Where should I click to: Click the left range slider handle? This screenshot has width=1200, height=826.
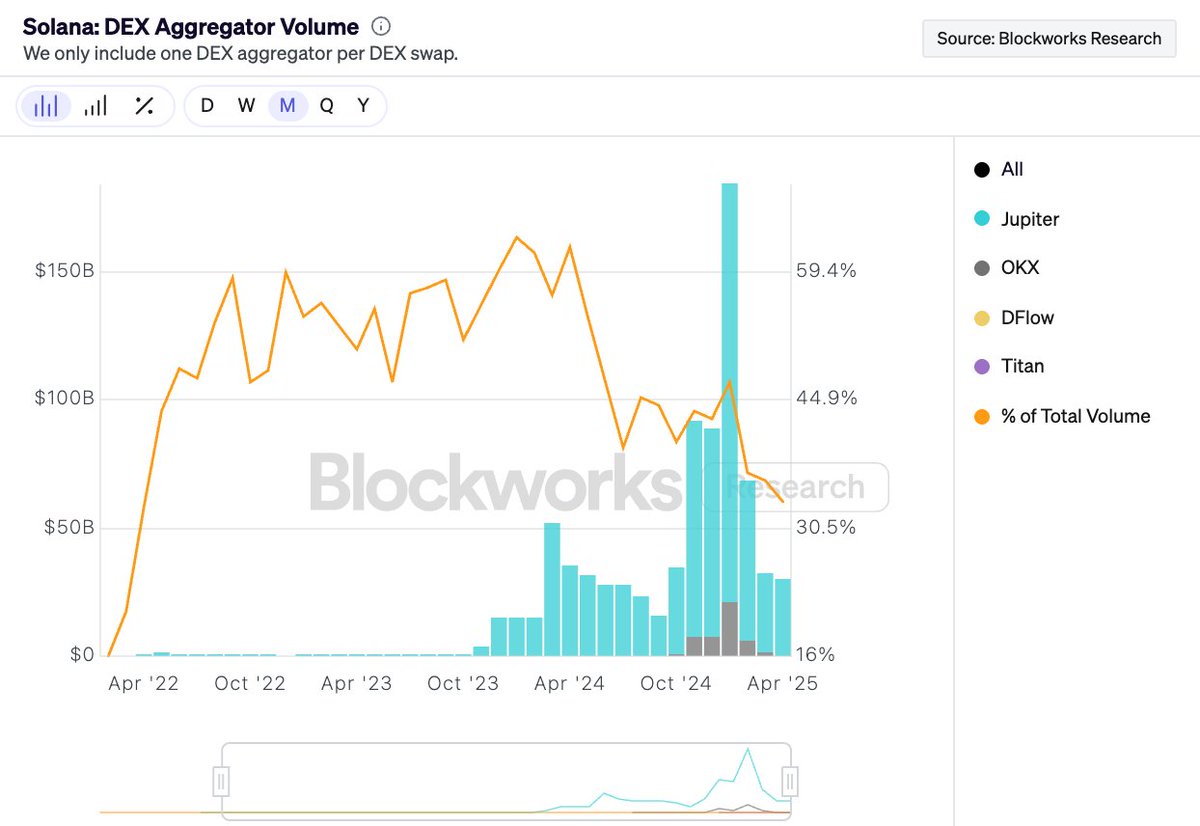click(222, 780)
